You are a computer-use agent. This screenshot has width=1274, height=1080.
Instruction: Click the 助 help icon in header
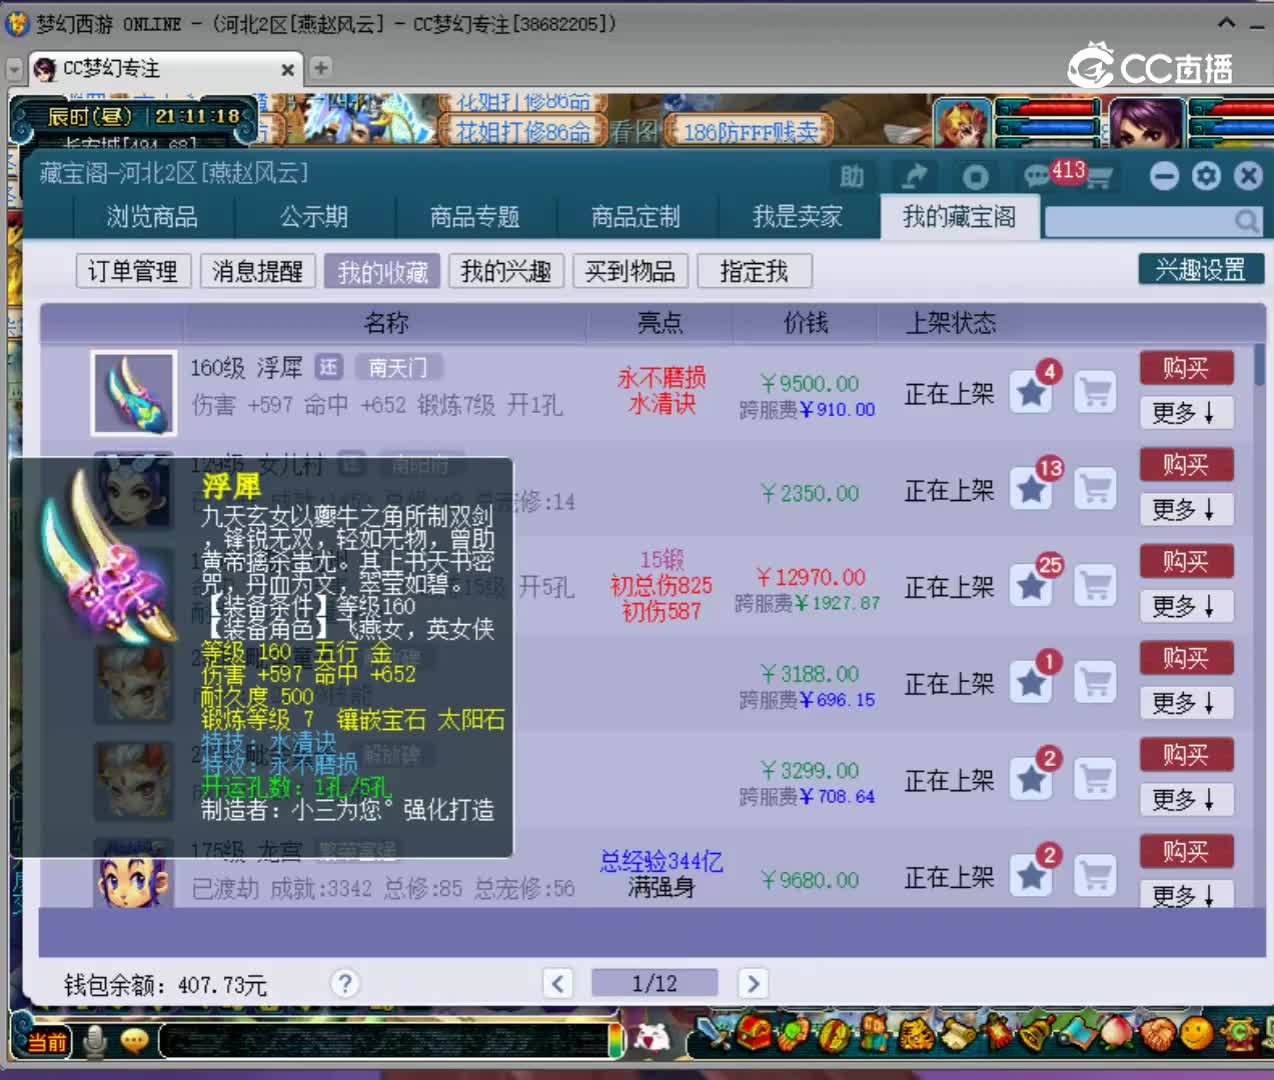(x=851, y=176)
